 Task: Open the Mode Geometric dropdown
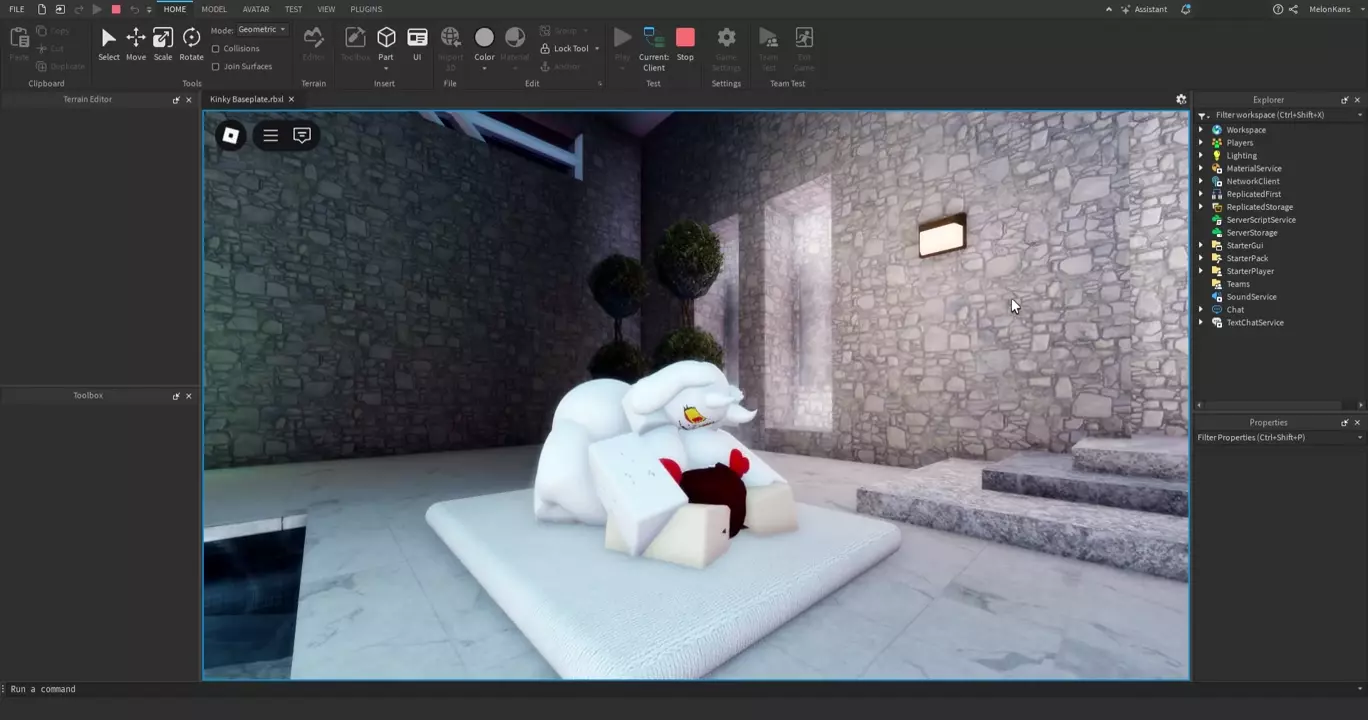[x=262, y=30]
